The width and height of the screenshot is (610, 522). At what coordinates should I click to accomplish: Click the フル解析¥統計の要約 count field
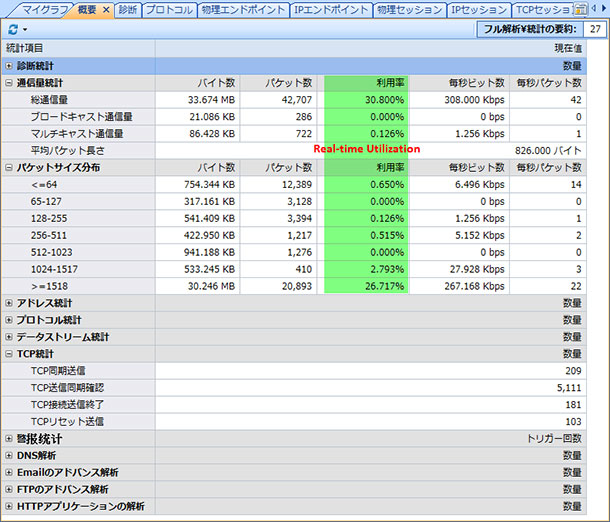(x=595, y=30)
